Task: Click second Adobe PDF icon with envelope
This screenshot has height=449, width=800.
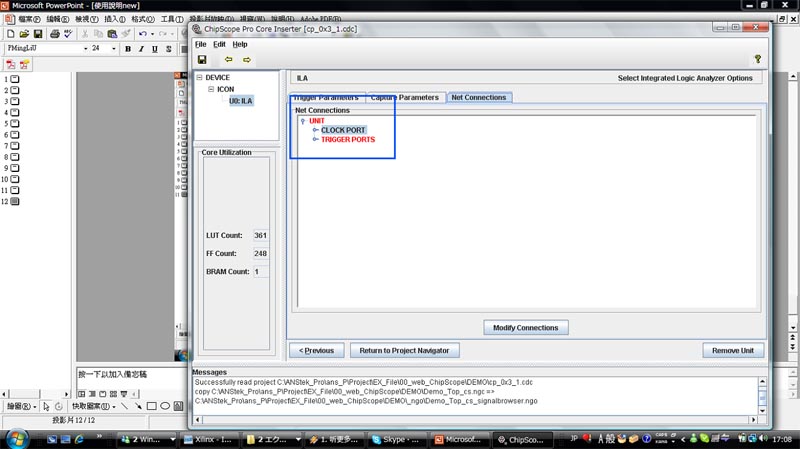Action: pos(24,65)
